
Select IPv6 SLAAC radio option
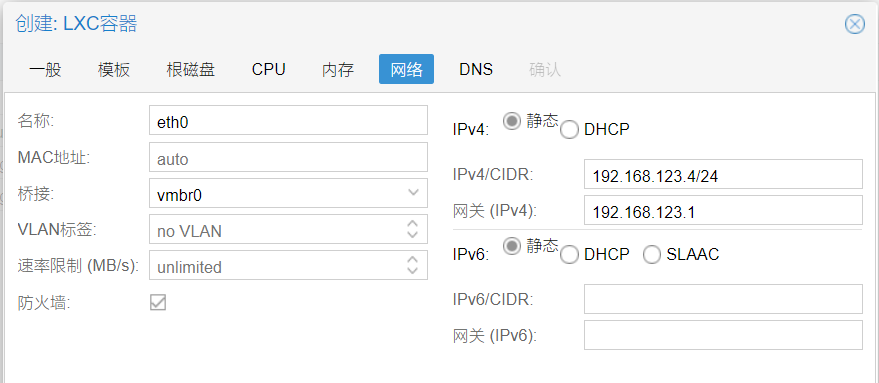652,255
